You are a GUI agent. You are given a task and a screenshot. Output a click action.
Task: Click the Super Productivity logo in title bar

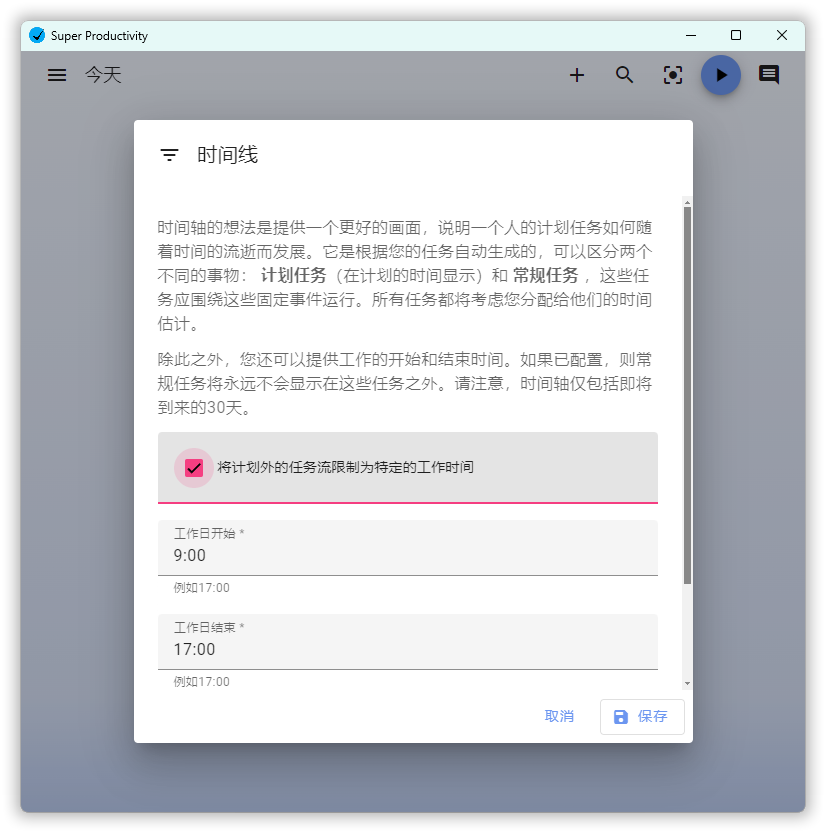pyautogui.click(x=37, y=34)
